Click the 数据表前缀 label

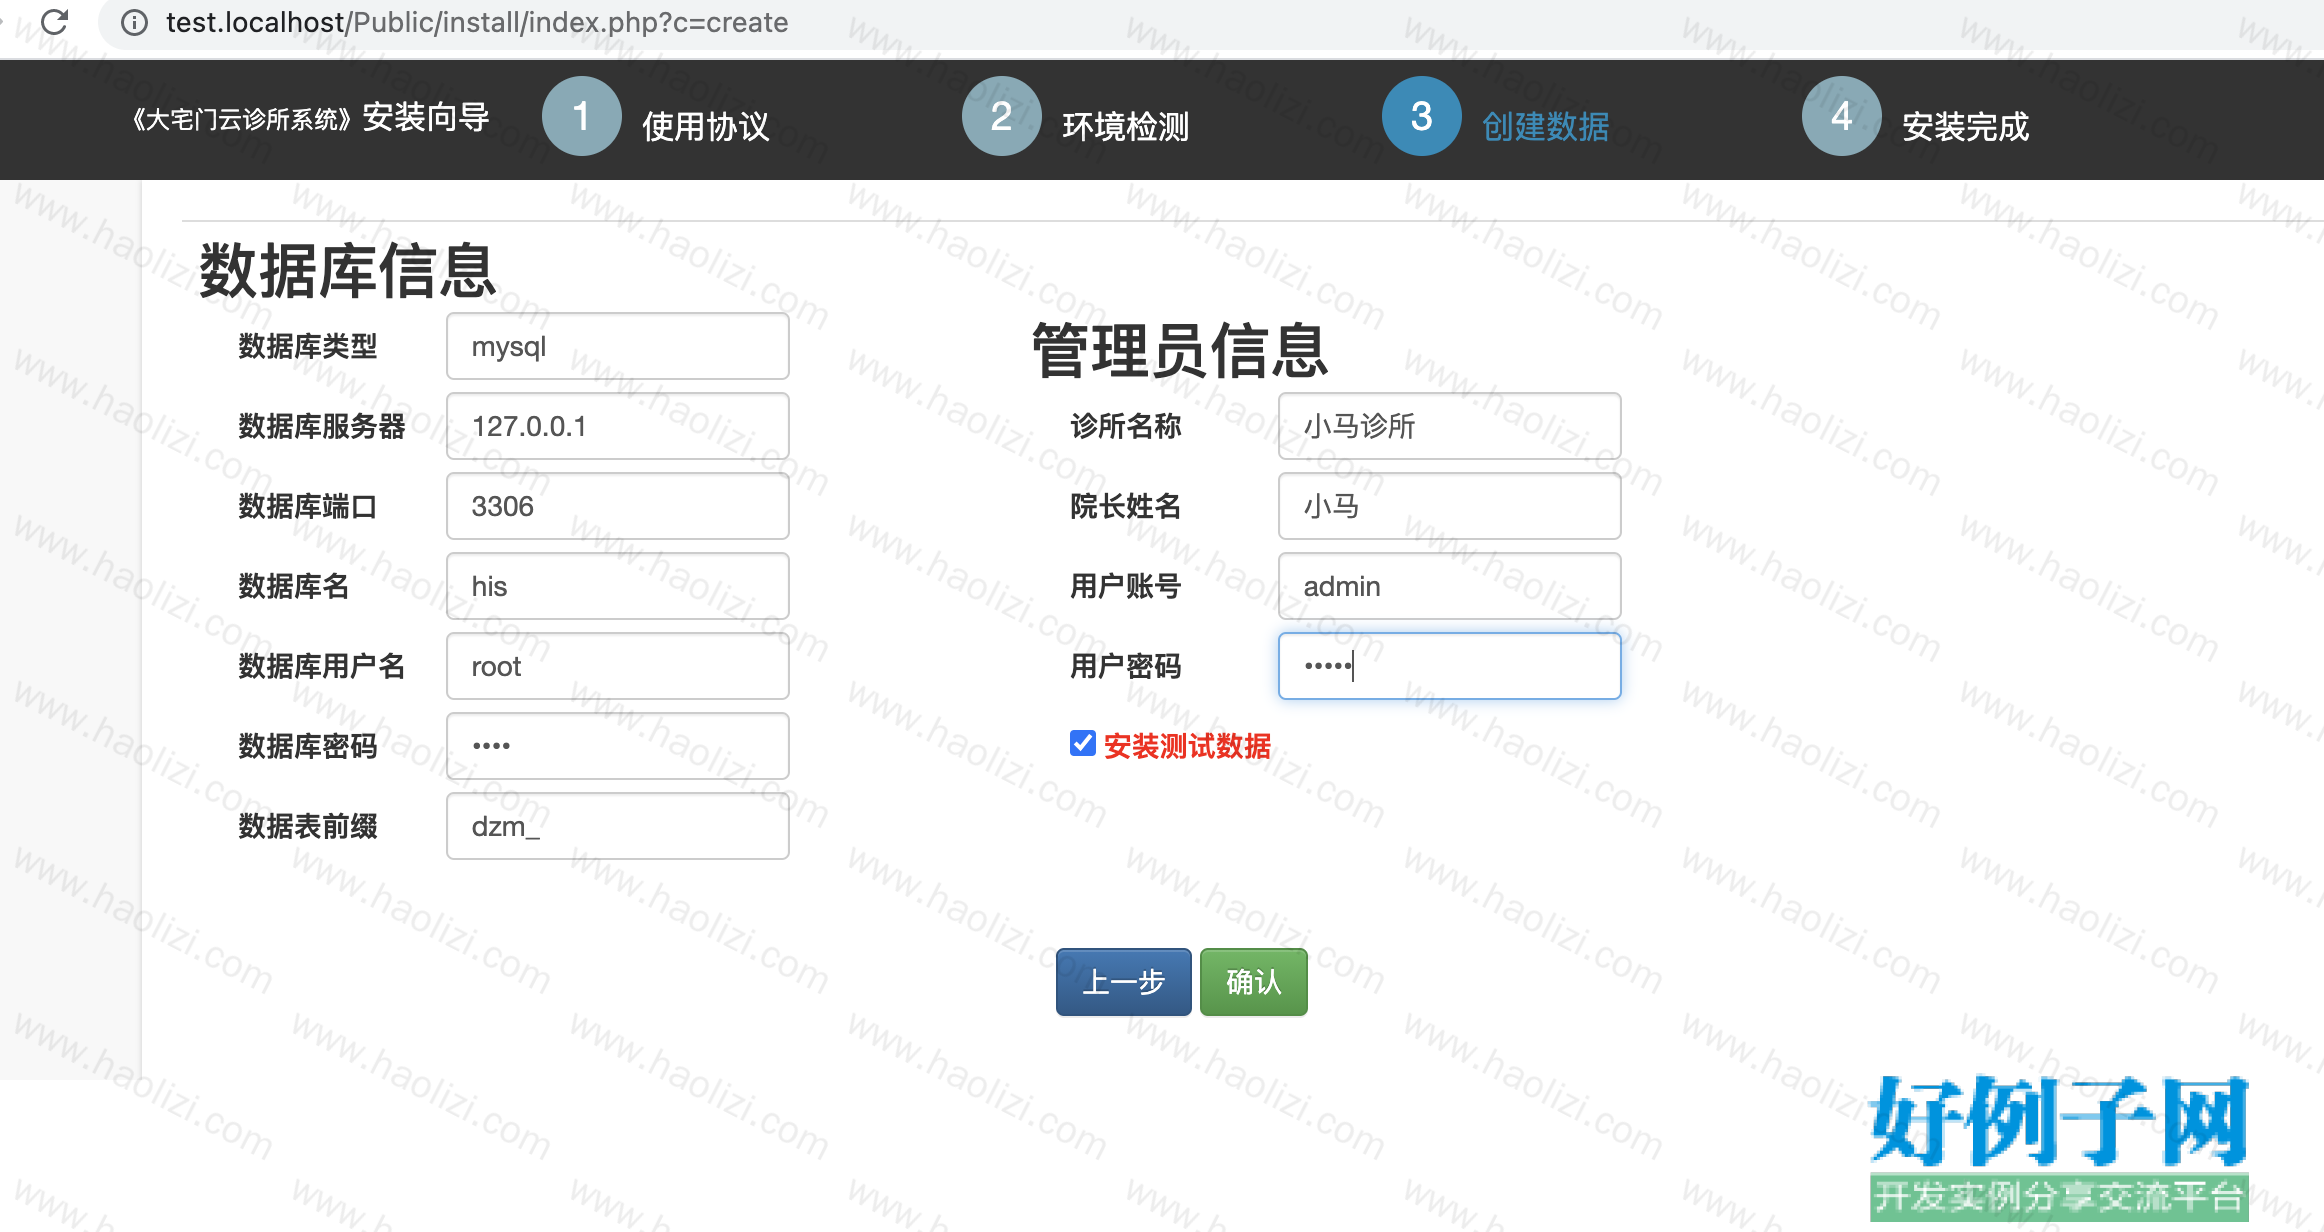[x=308, y=827]
